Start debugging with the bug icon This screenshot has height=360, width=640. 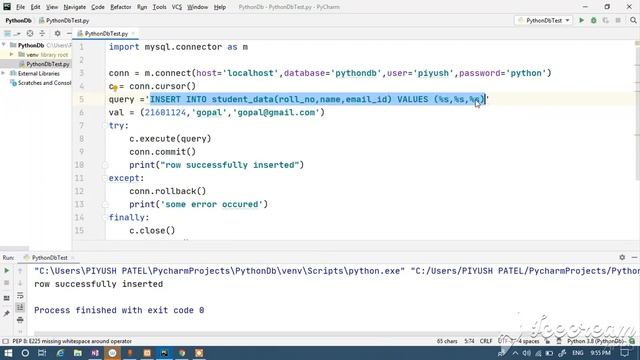[593, 20]
